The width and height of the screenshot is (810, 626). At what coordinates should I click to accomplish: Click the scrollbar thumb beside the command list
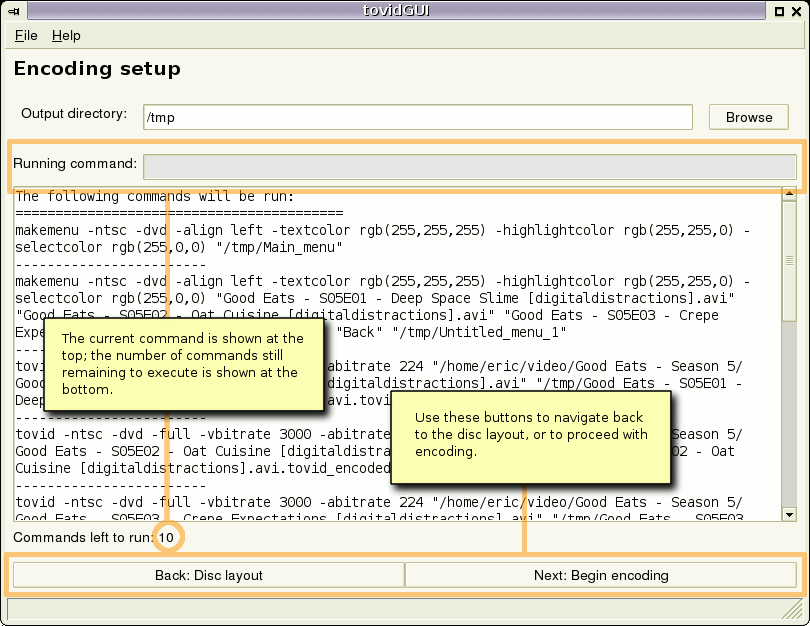789,260
